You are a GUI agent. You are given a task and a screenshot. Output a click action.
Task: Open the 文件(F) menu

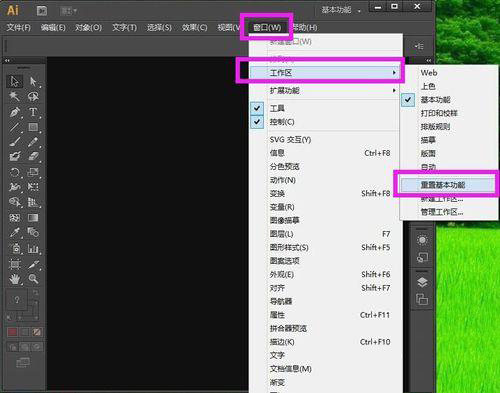tap(19, 27)
